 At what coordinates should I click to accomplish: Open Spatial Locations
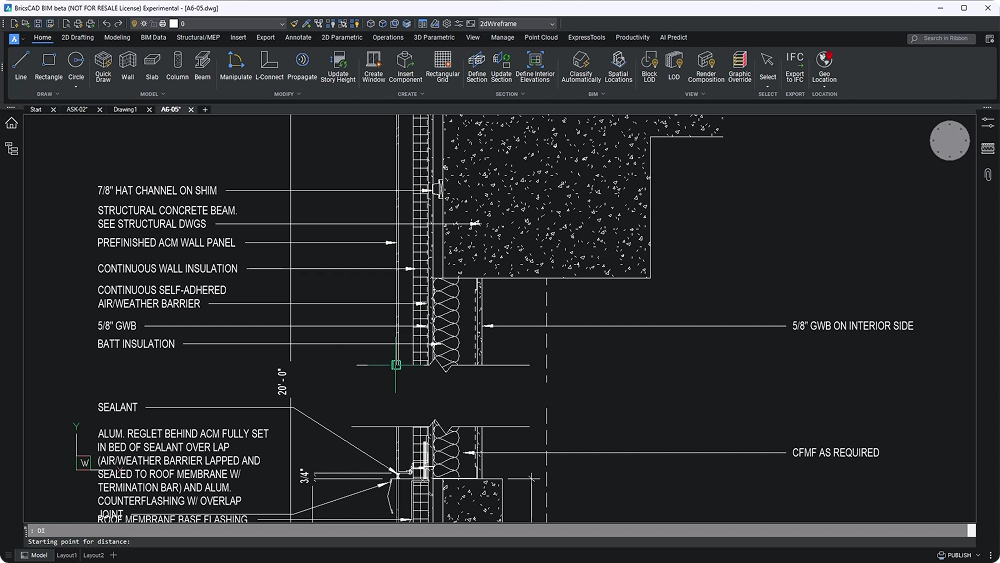pos(618,66)
